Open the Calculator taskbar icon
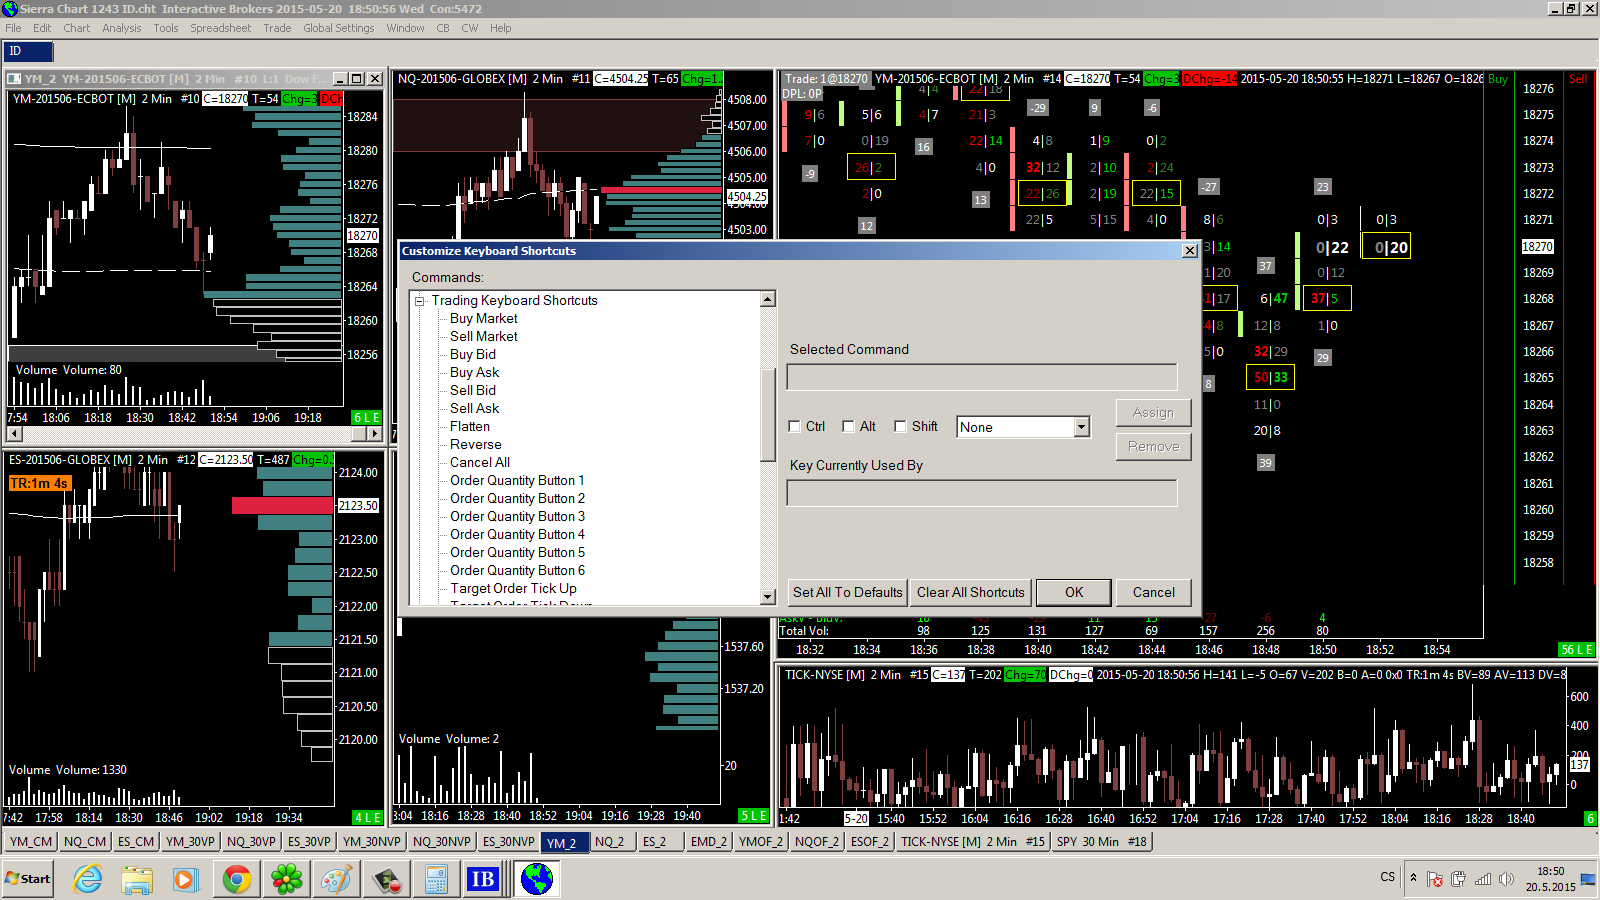The width and height of the screenshot is (1600, 900). click(x=436, y=879)
